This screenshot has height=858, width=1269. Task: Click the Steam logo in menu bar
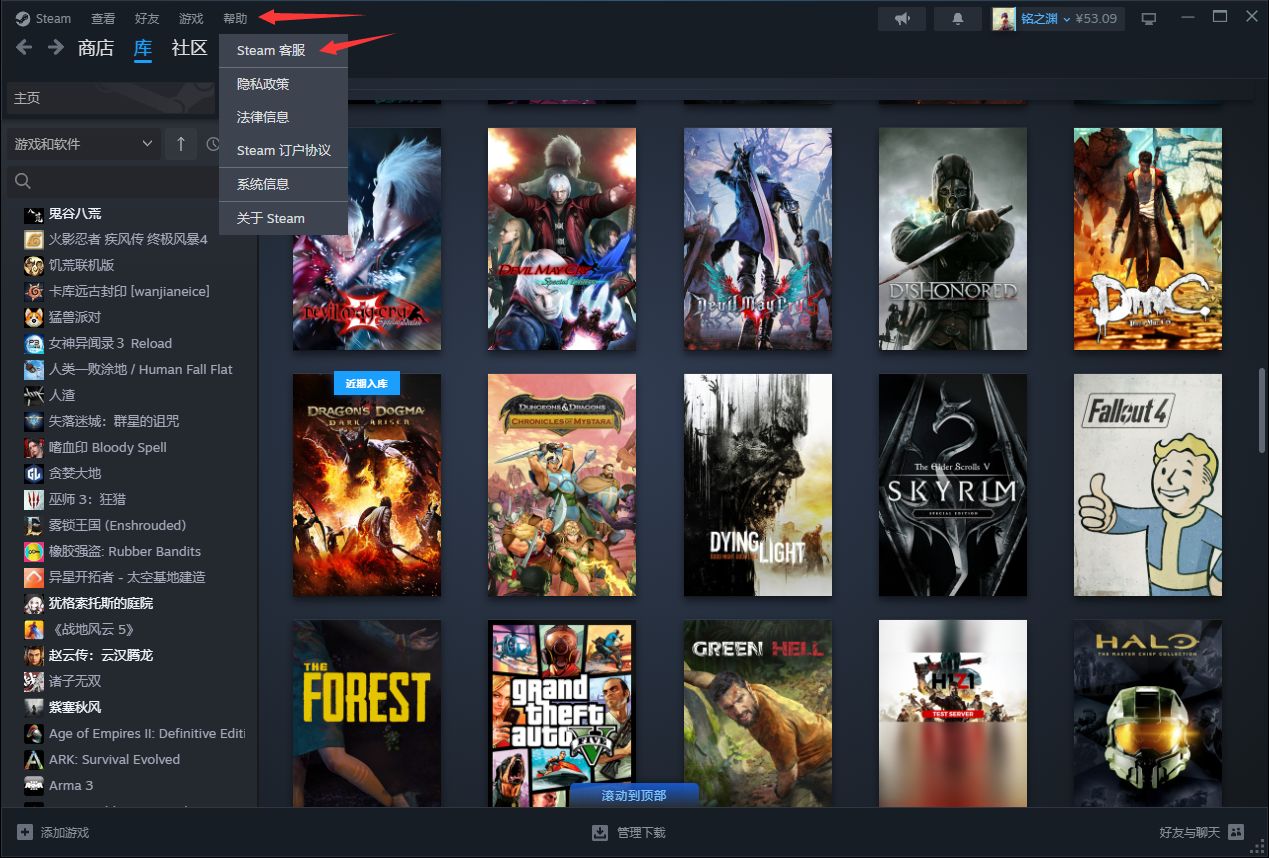point(23,18)
